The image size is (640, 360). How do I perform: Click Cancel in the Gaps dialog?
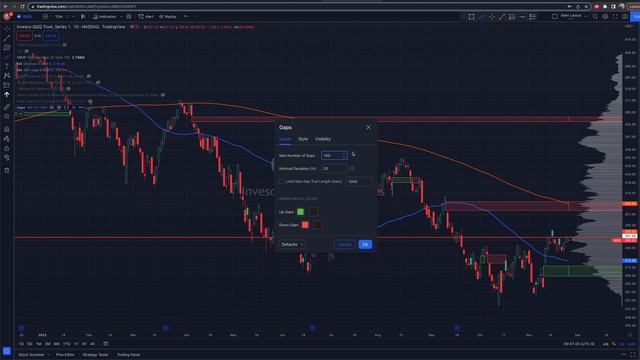click(x=344, y=244)
